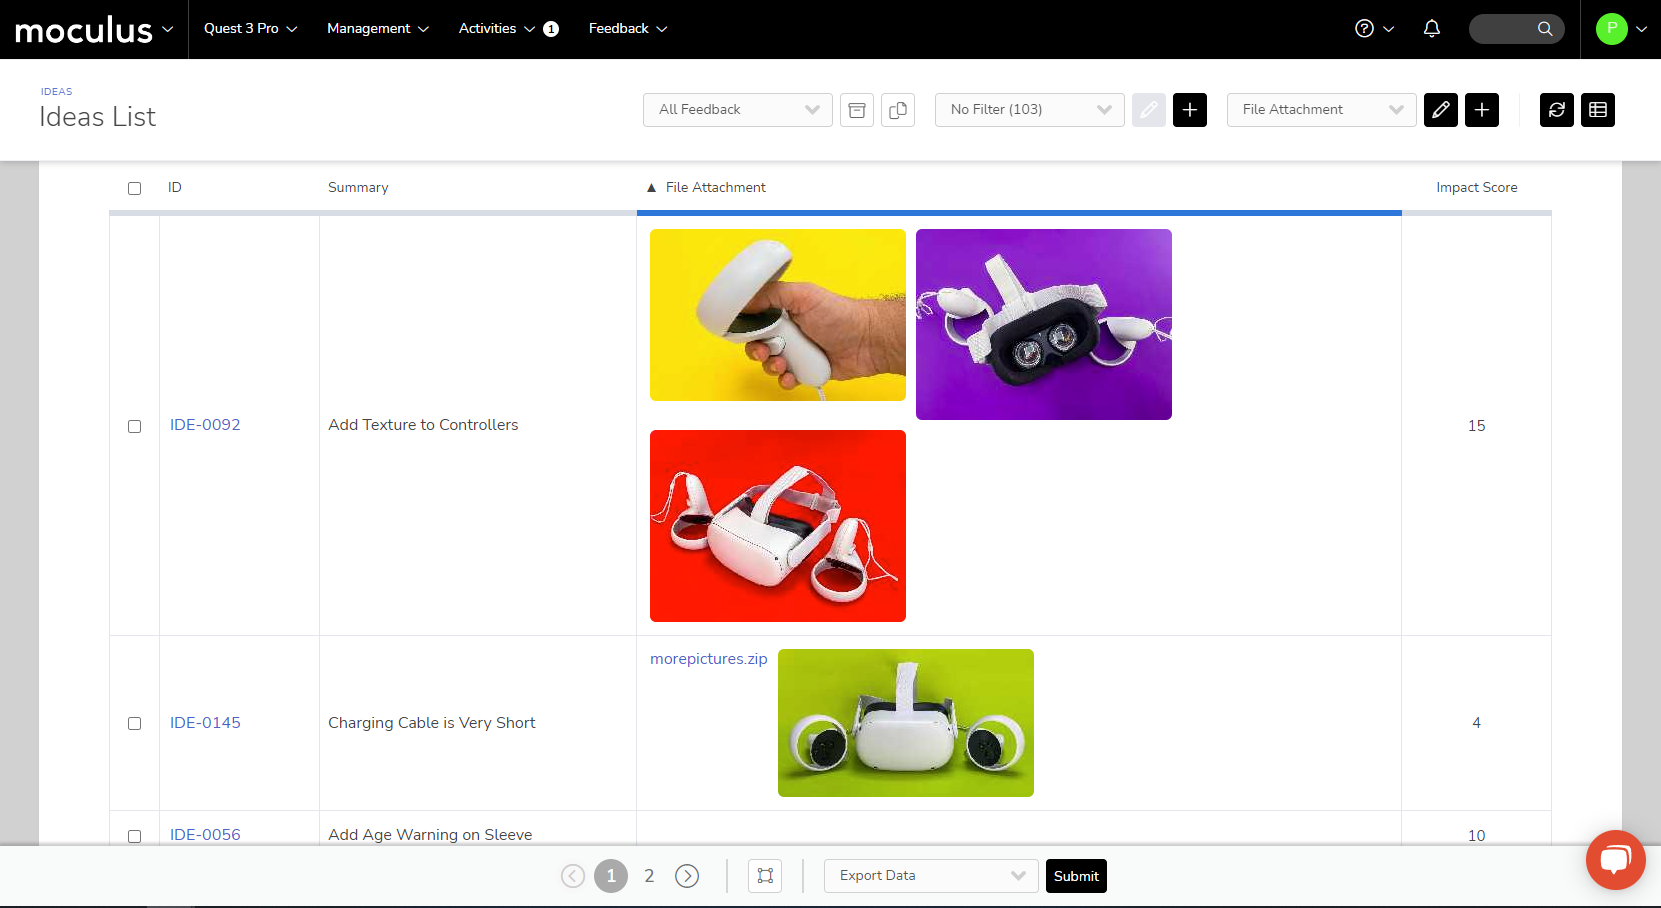Open the yellow controller image thumbnail

pyautogui.click(x=777, y=315)
